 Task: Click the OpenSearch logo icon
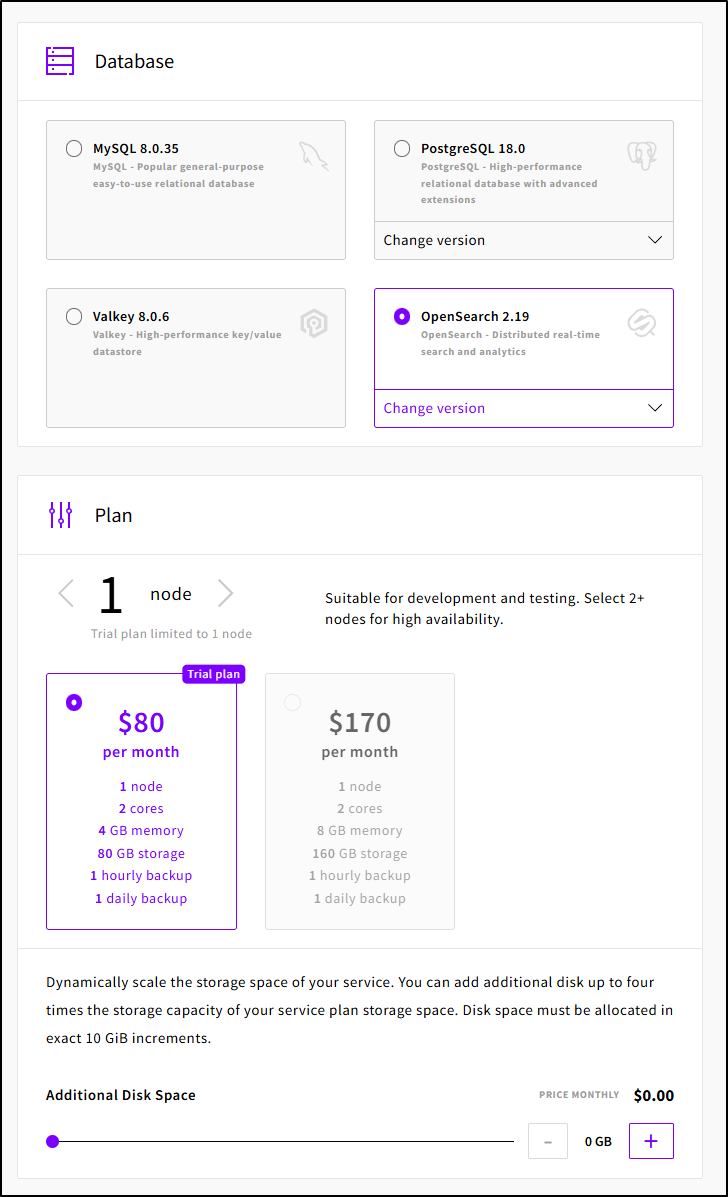641,323
